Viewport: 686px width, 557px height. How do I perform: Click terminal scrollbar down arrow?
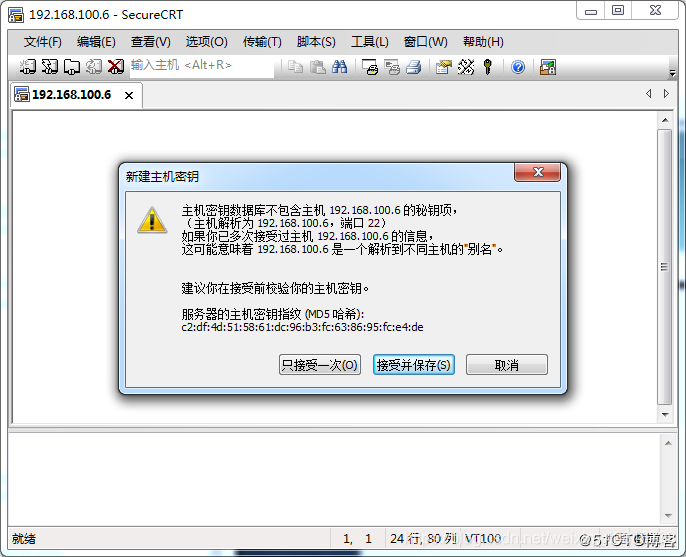[665, 414]
